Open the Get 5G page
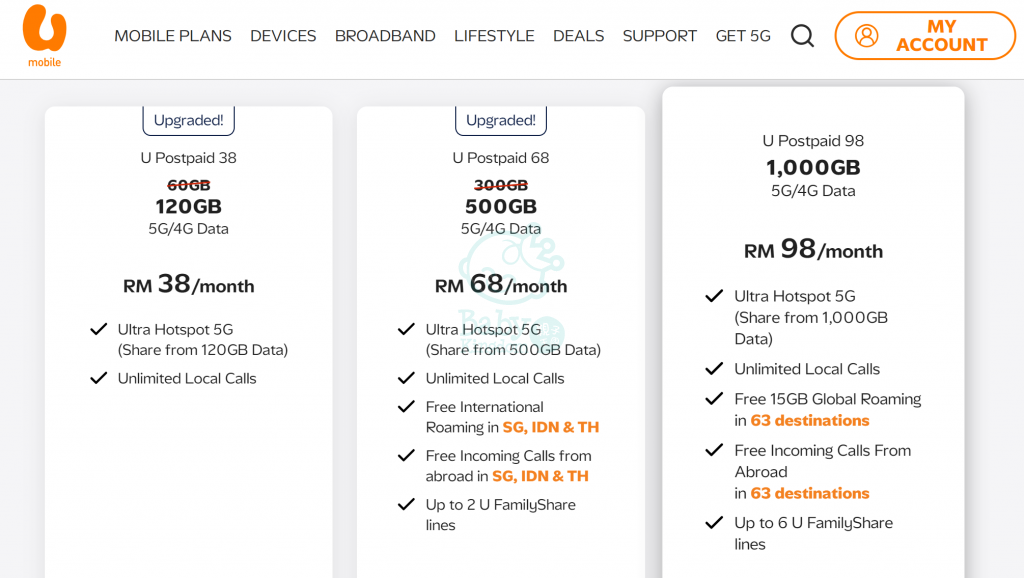The height and width of the screenshot is (578, 1024). (743, 36)
